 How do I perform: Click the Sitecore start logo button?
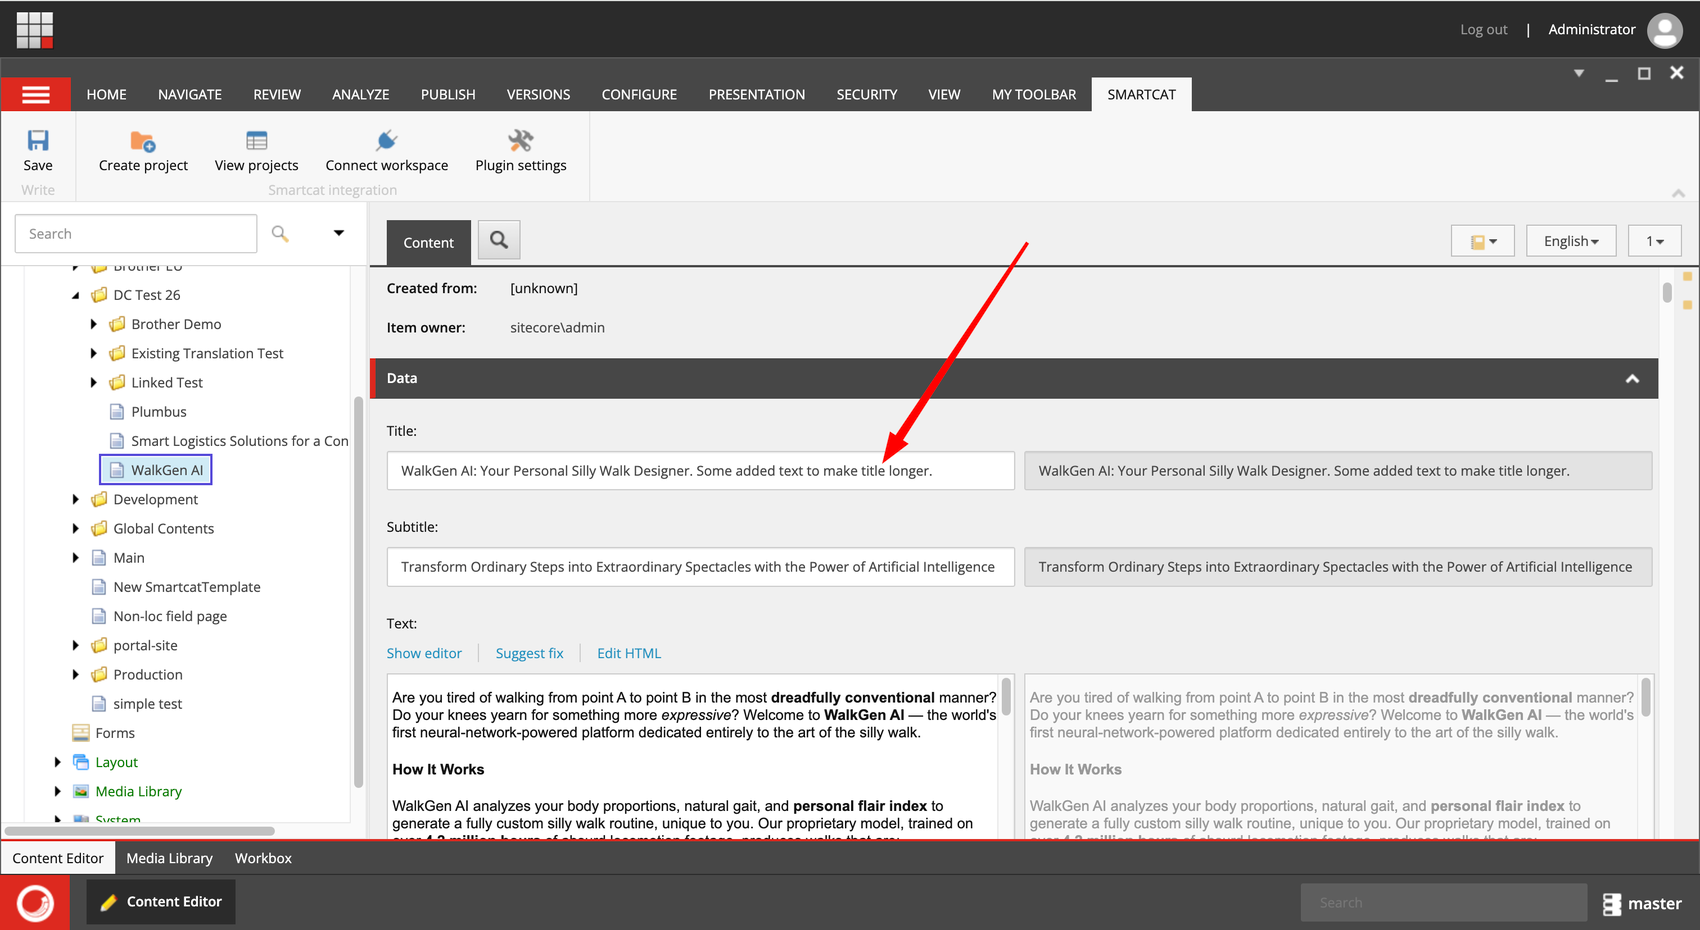coord(35,903)
